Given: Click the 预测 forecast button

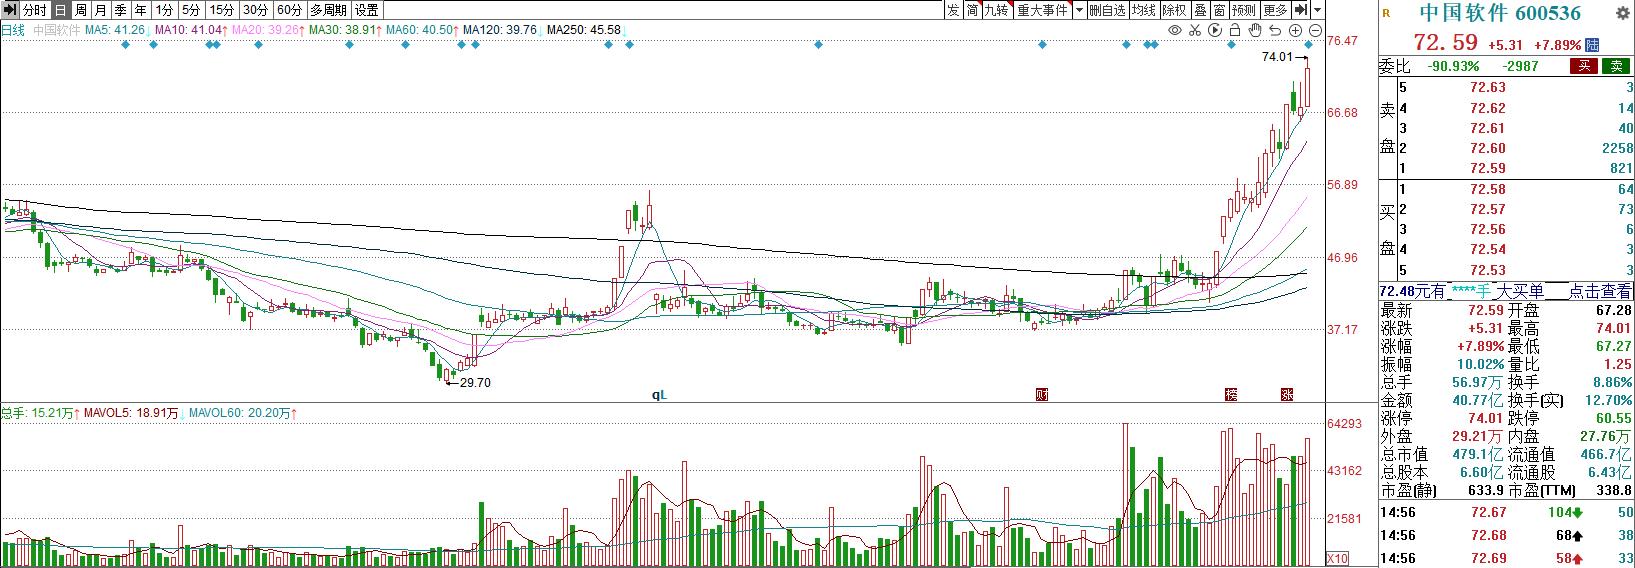Looking at the screenshot, I should (x=1244, y=10).
